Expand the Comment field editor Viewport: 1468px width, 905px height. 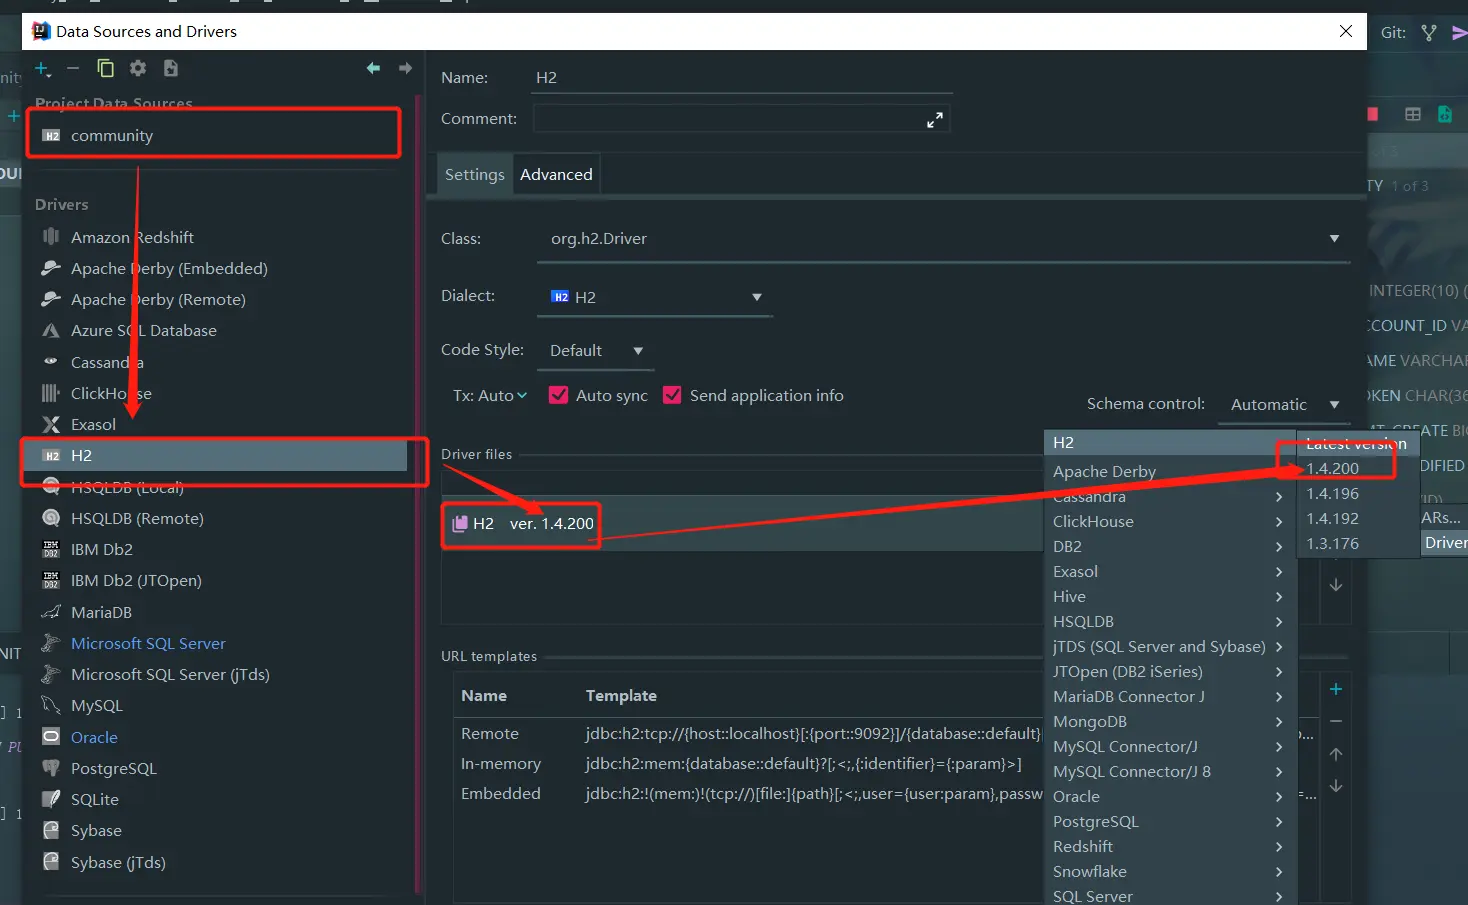coord(935,120)
